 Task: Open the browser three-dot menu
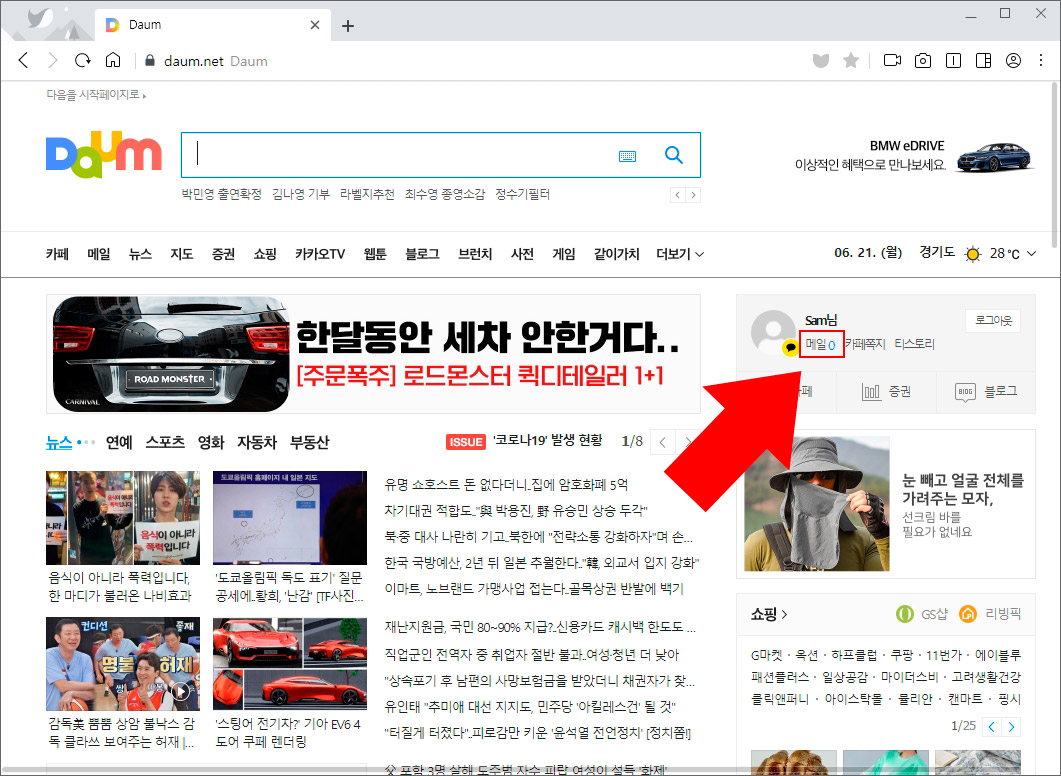point(1041,61)
